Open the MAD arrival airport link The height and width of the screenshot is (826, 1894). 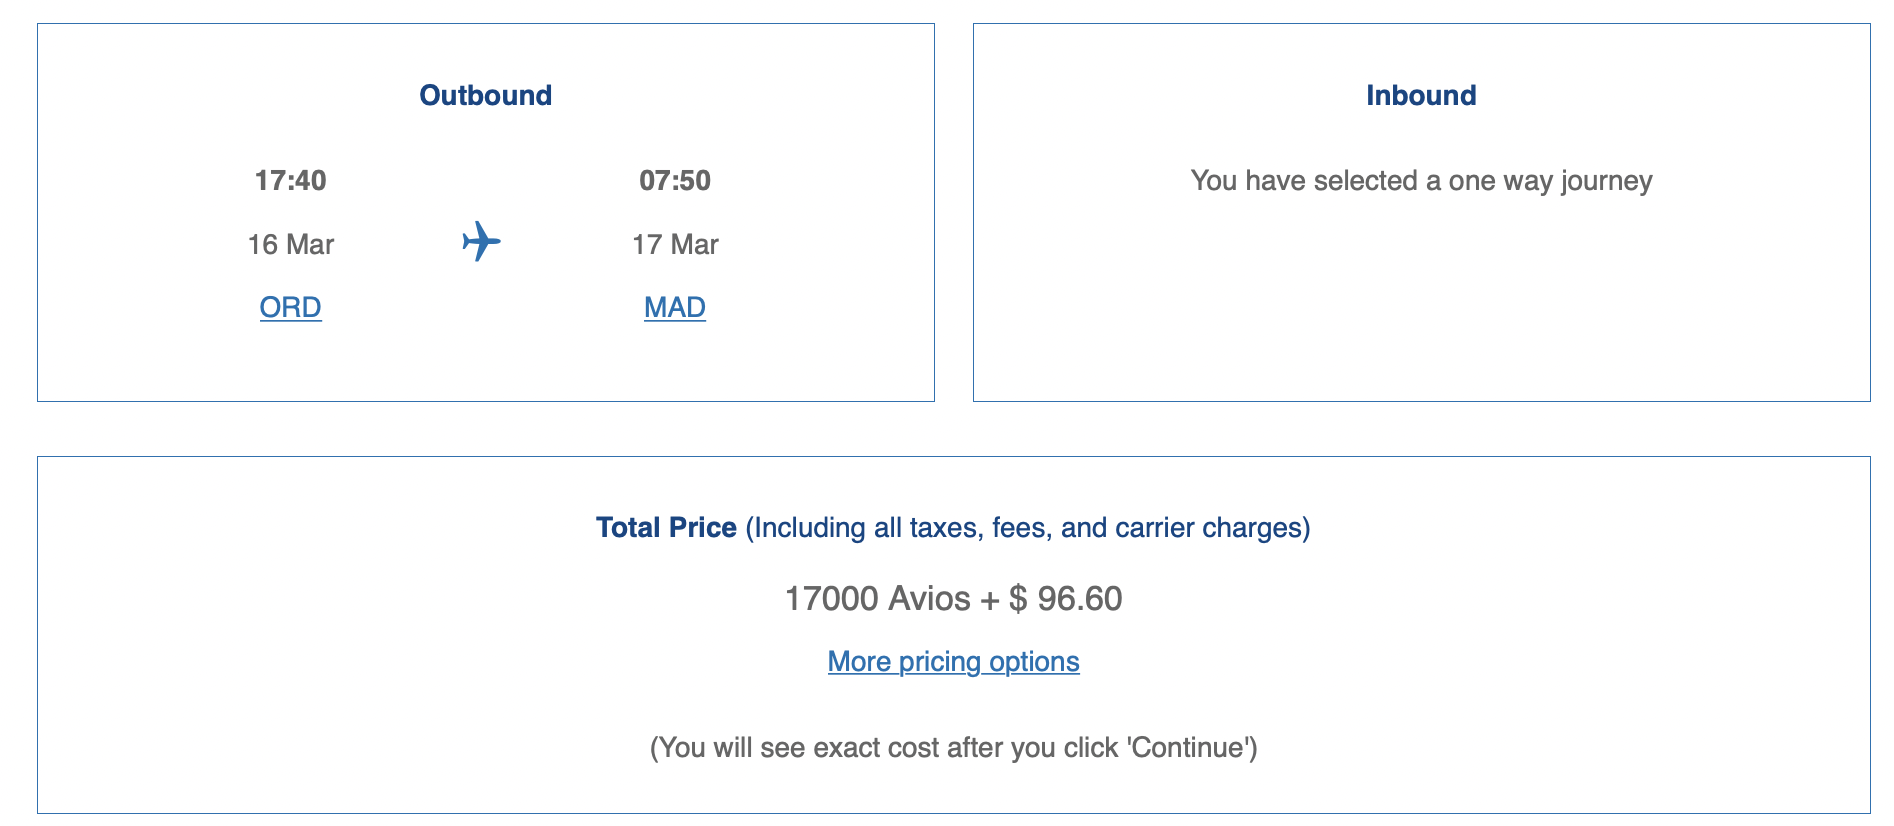675,307
